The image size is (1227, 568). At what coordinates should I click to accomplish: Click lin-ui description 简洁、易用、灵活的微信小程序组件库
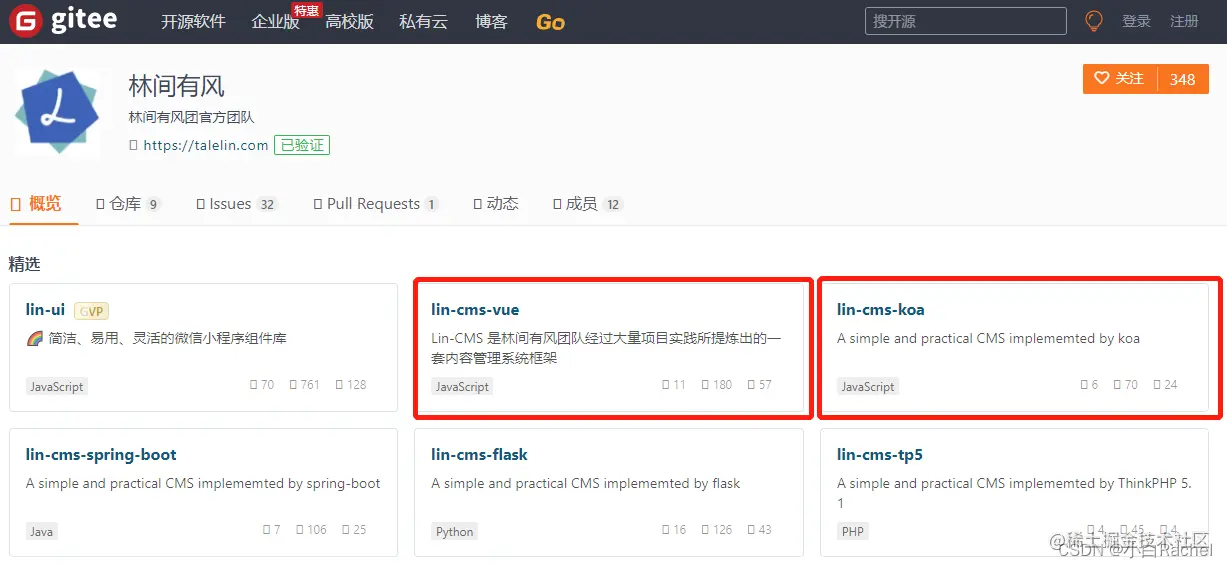click(x=157, y=338)
